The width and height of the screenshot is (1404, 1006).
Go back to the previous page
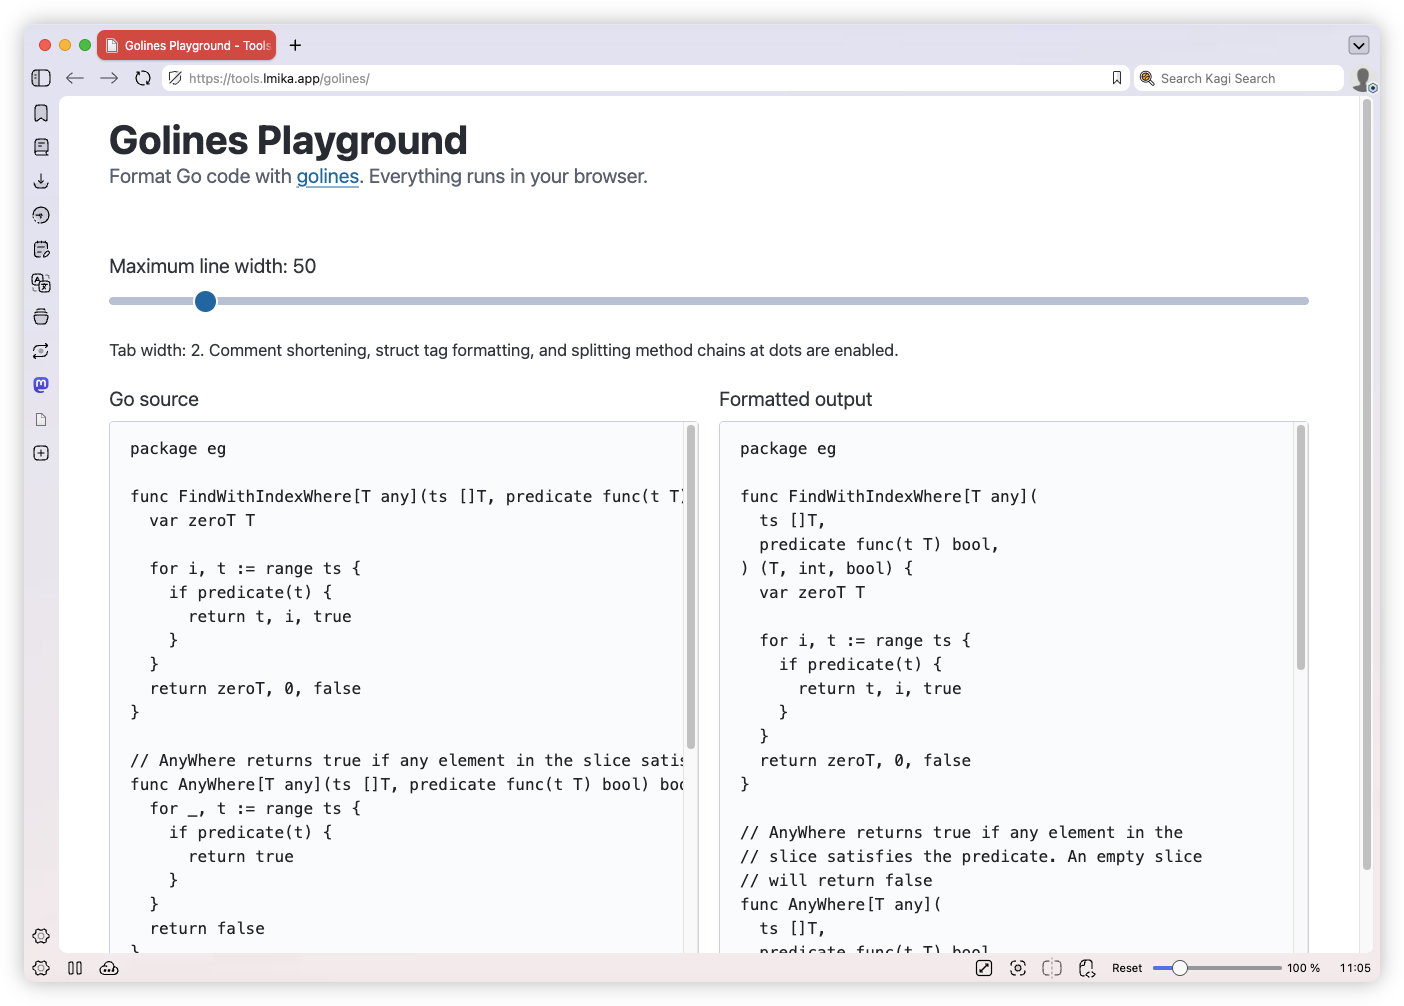pos(75,78)
